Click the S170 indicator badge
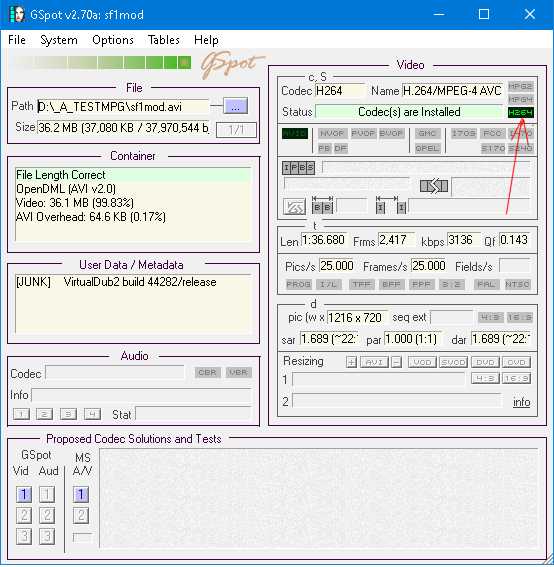This screenshot has height=567, width=554. (x=493, y=148)
